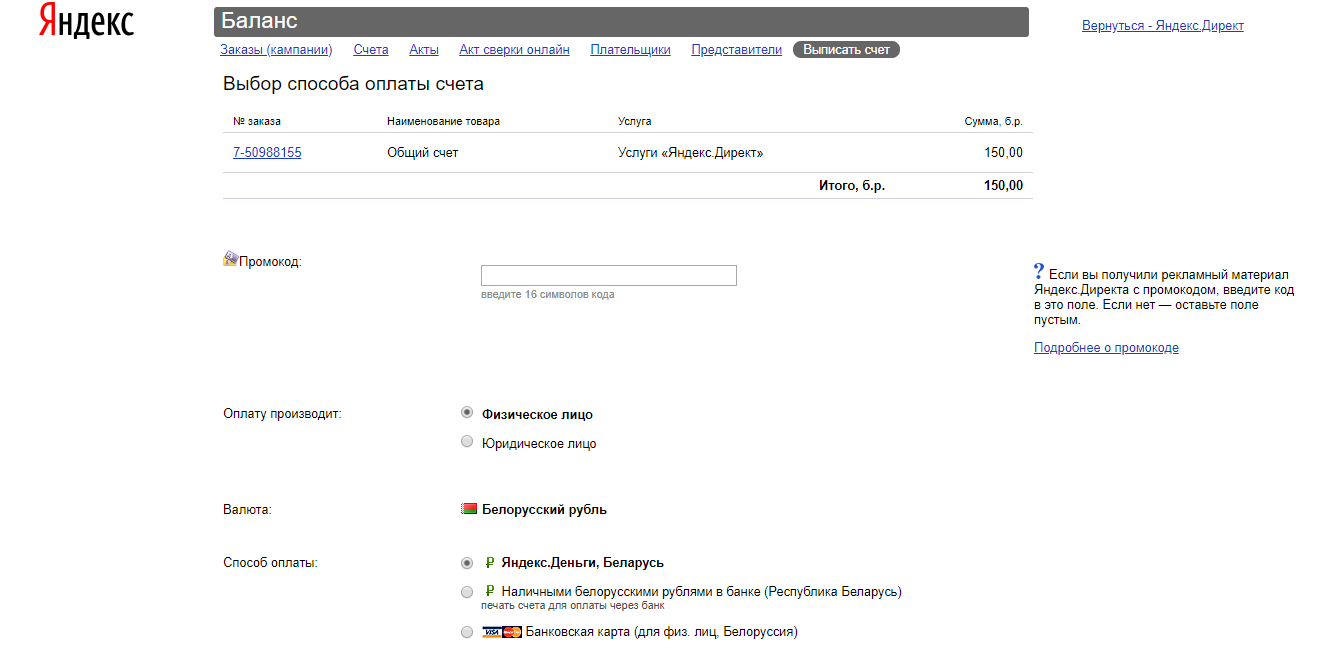Screen dimensions: 1322x648
Task: Click the Visa MasterCard icon
Action: (502, 632)
